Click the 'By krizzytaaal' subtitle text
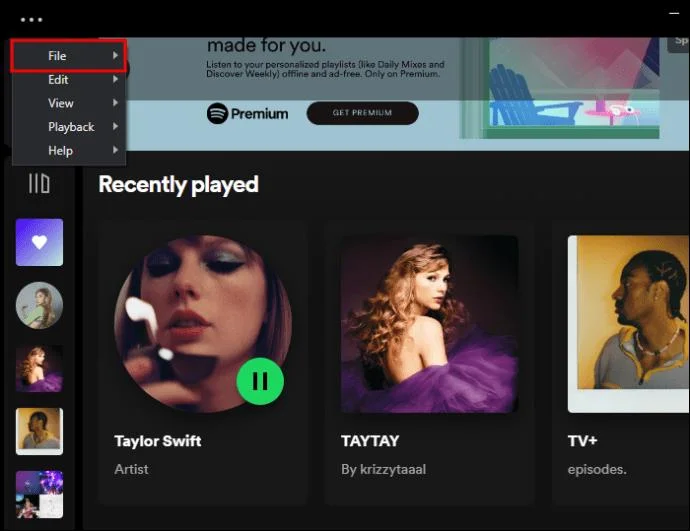The width and height of the screenshot is (690, 531). 383,469
